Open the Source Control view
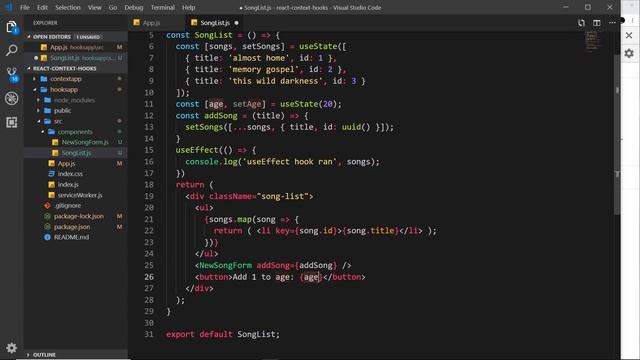 [x=11, y=74]
